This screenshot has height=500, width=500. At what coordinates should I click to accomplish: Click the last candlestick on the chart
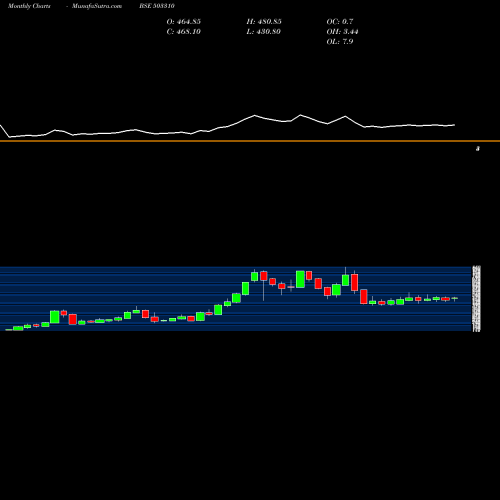[x=455, y=299]
